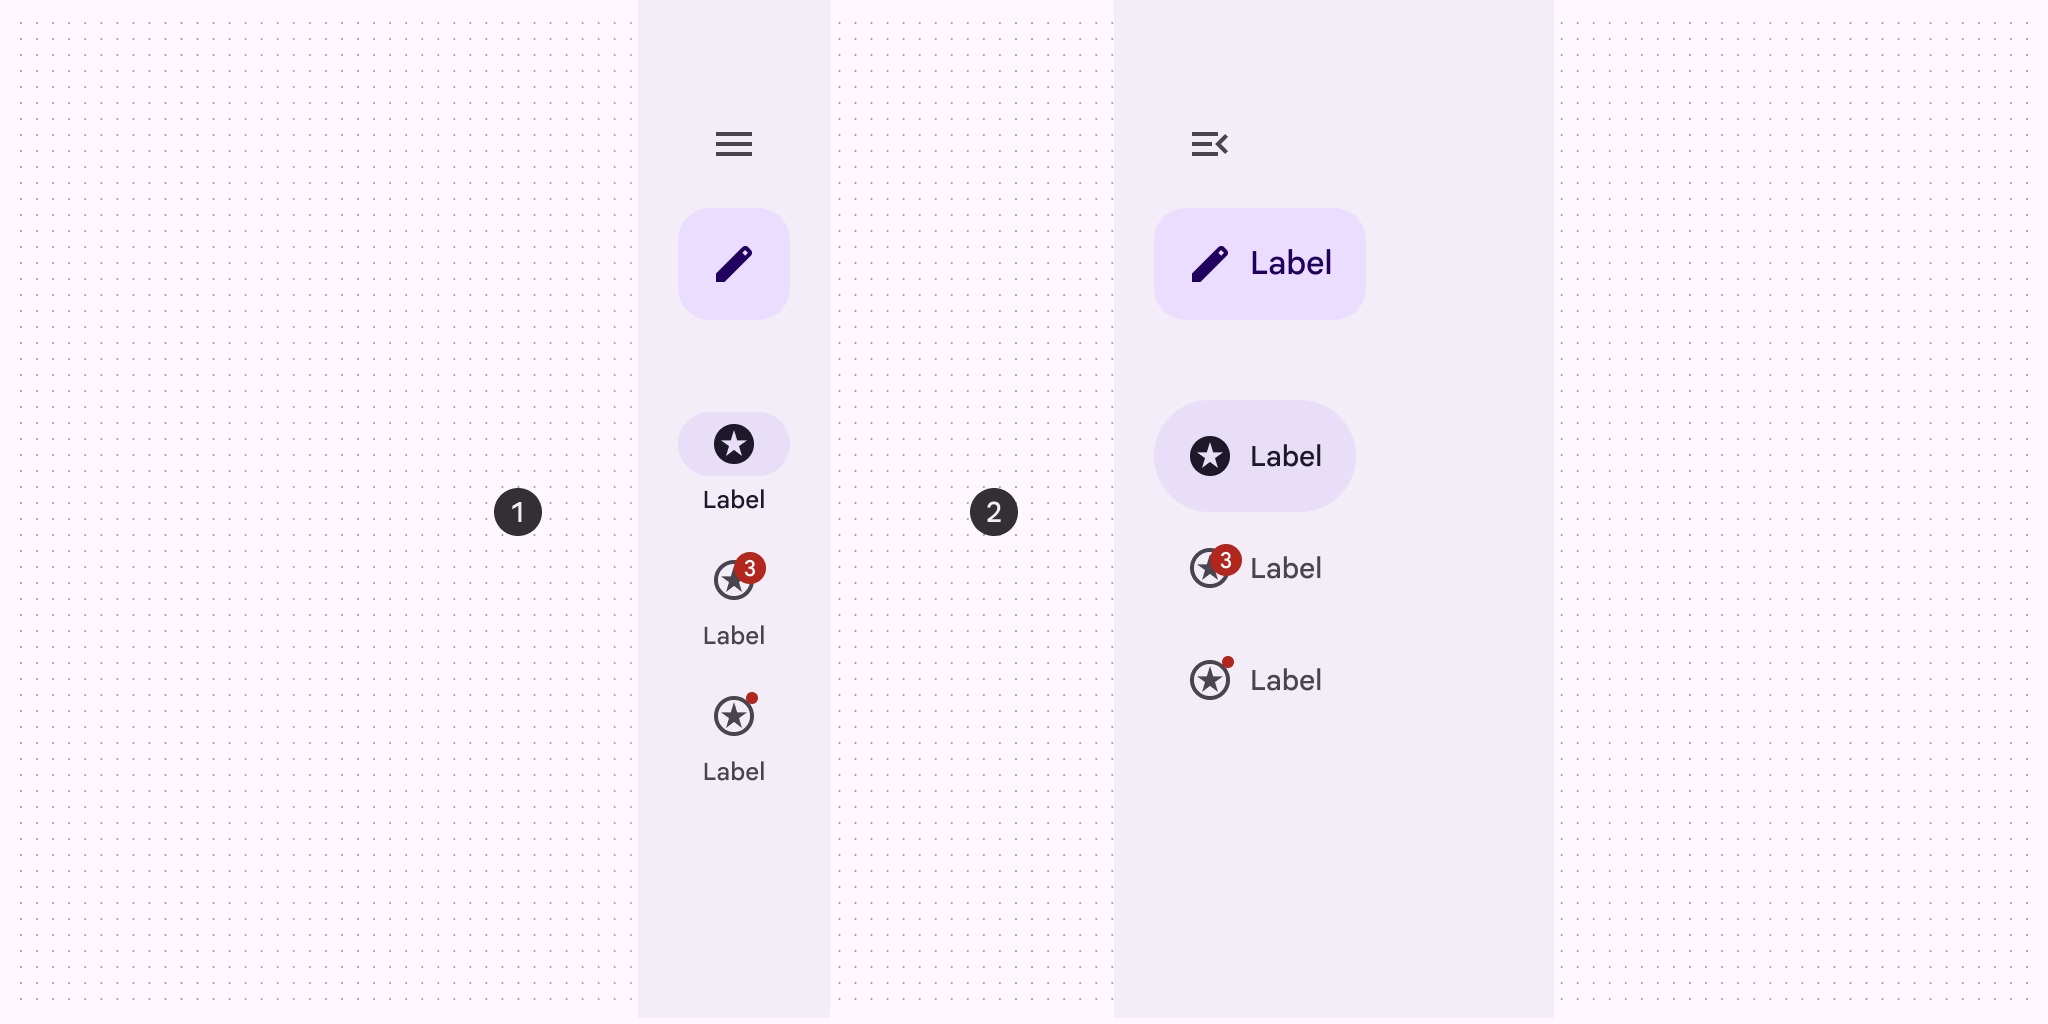
Task: Select the star with red dot in collapsed rail
Action: click(x=733, y=717)
